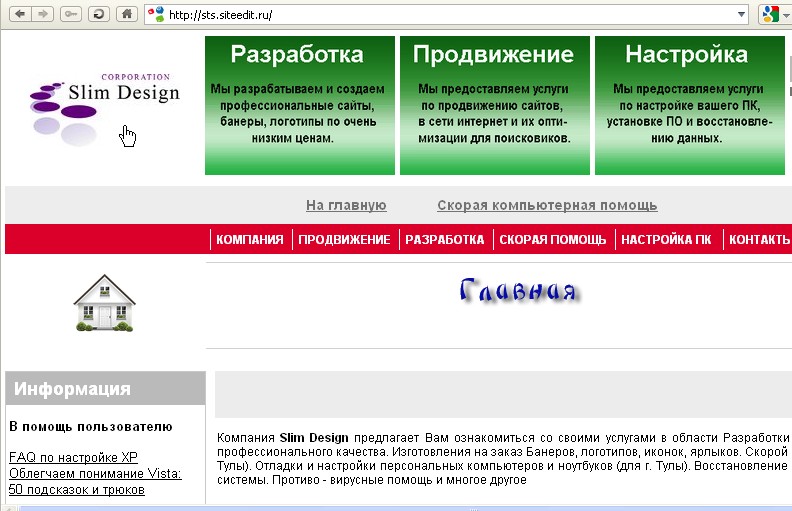Select ПРОДВИЖЕНИЕ in the red navigation bar

pos(344,240)
